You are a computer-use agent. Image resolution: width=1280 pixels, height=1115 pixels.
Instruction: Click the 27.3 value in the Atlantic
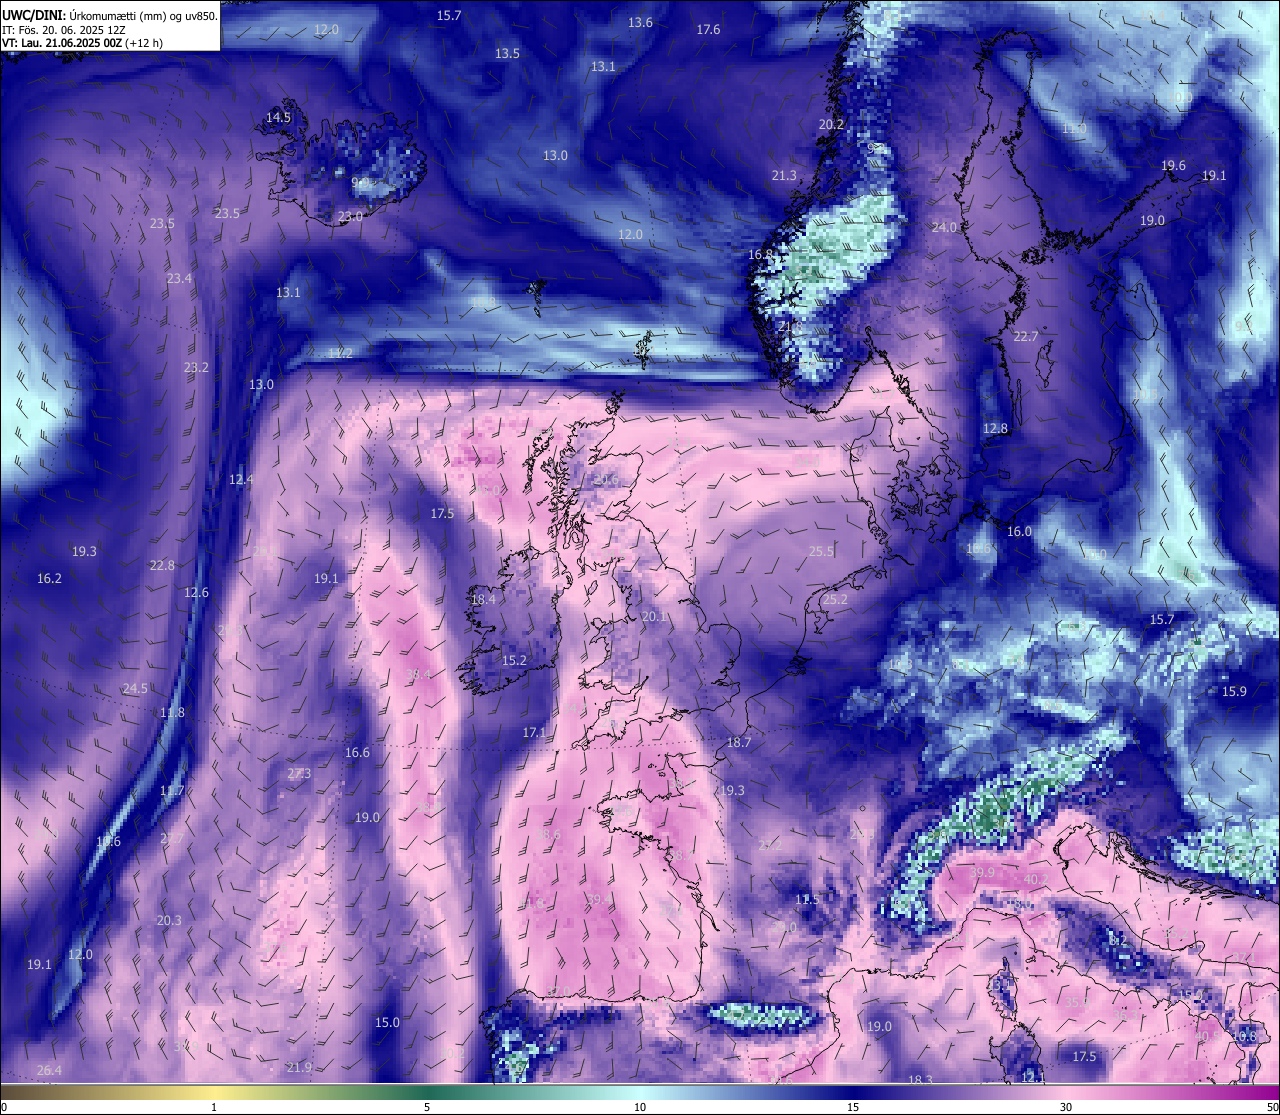[299, 773]
